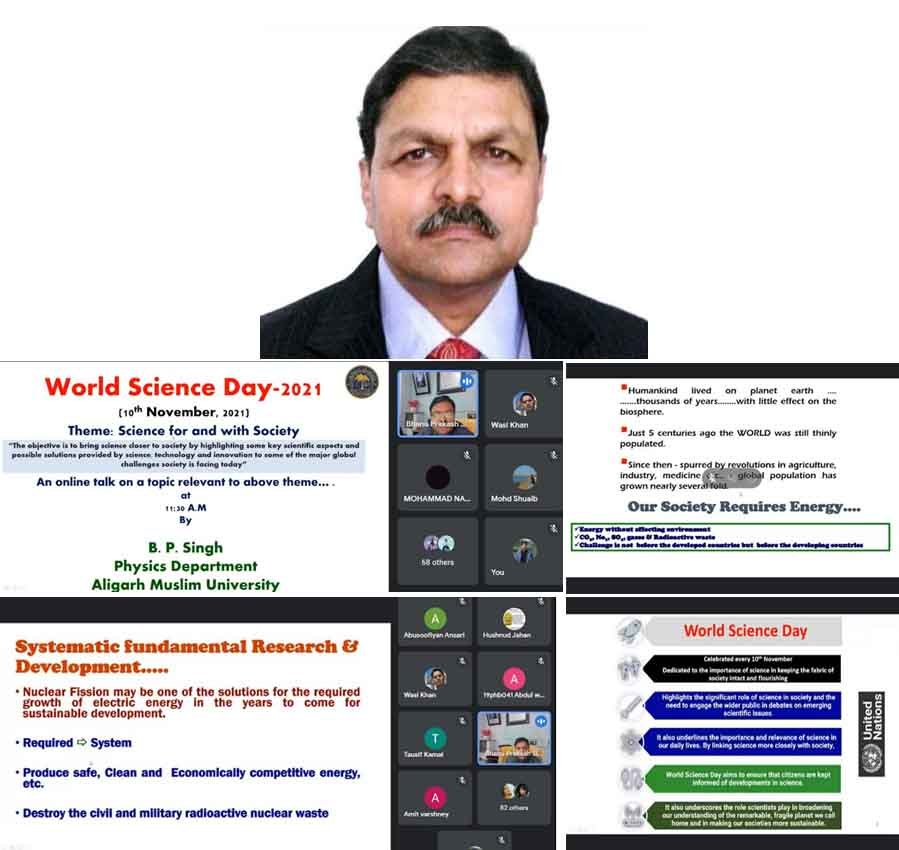Click the microscope icon beside World Science Day

[631, 630]
